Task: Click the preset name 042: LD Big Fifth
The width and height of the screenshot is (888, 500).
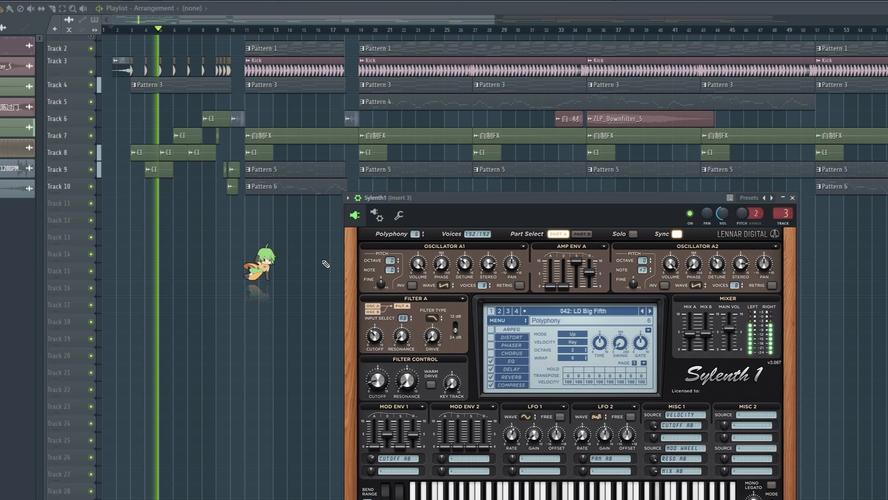Action: (x=582, y=311)
